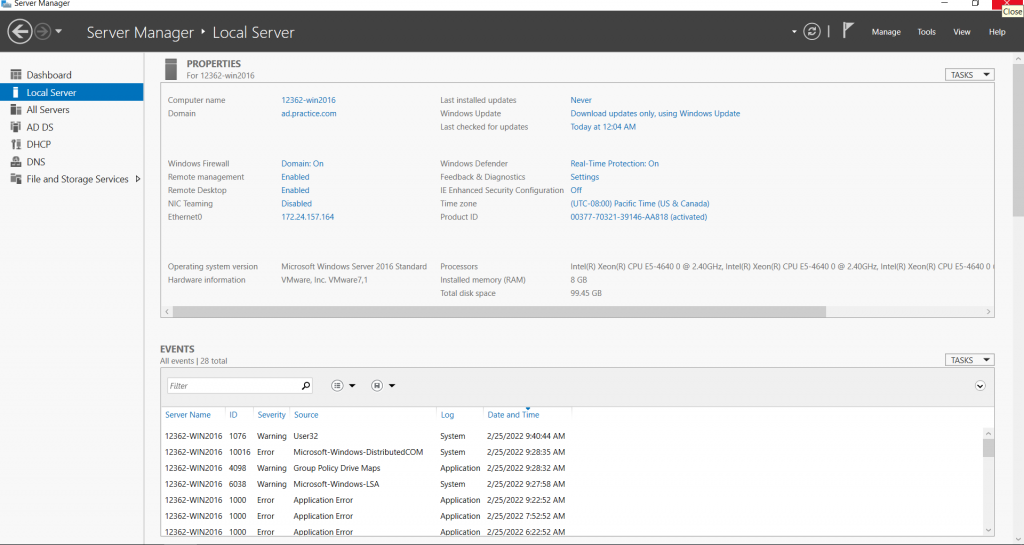Sort events by ID column
This screenshot has width=1024, height=545.
[x=233, y=415]
